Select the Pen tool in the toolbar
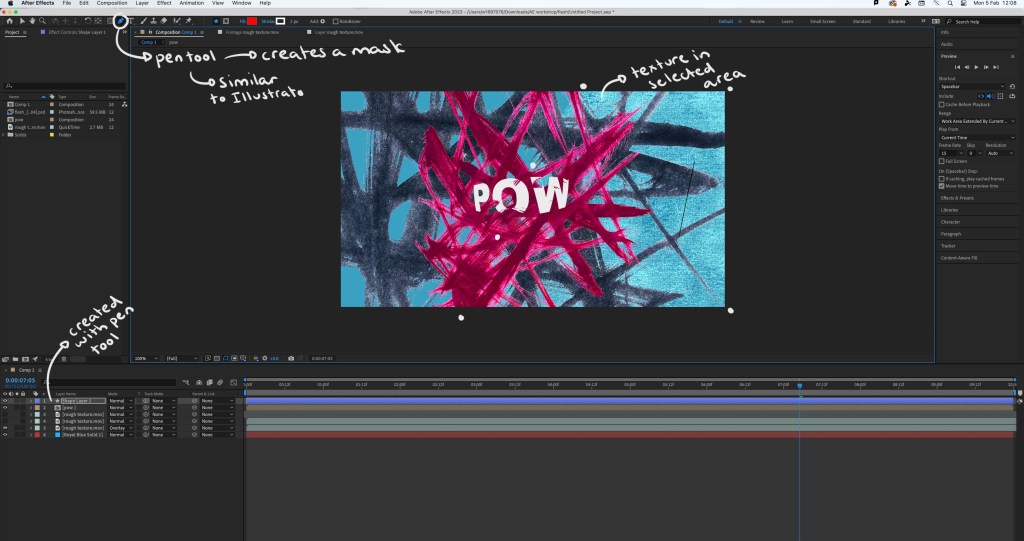 coord(121,20)
